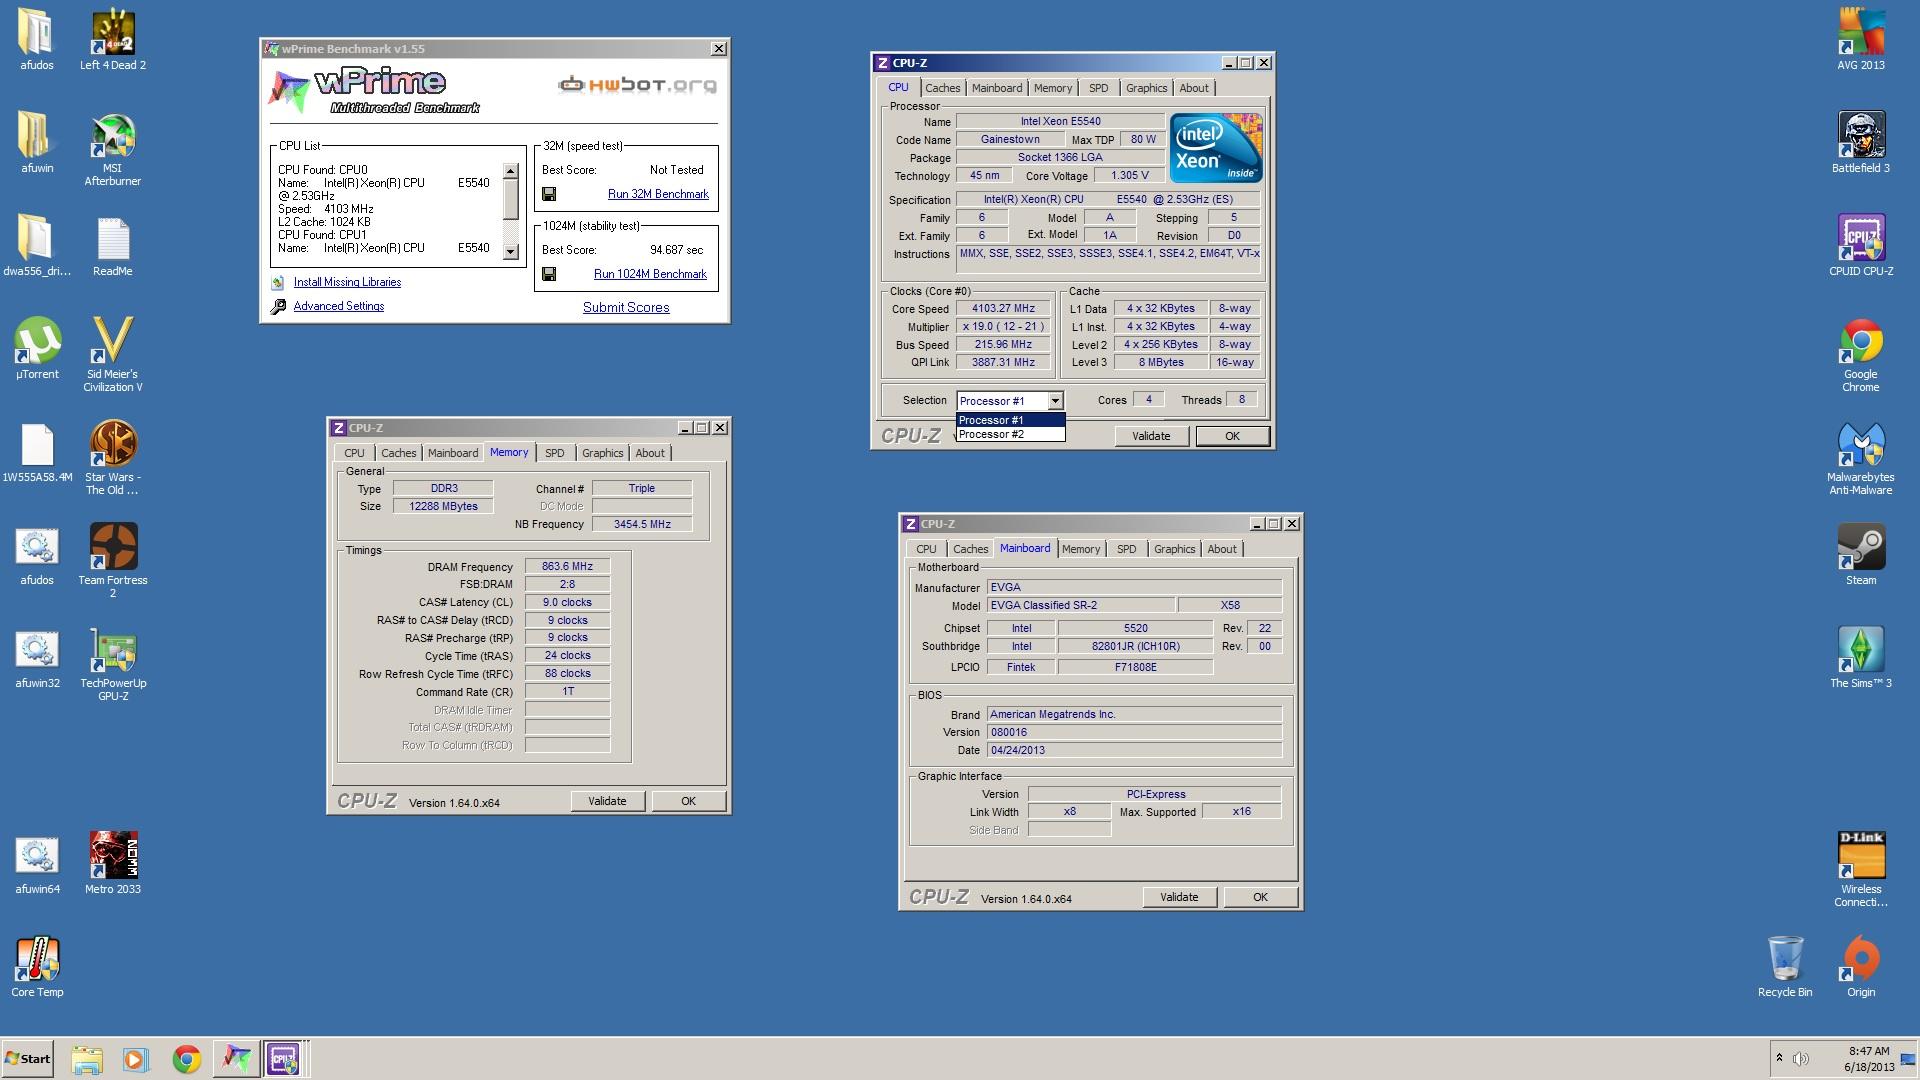Click save icon beside Run 32M Benchmark
The image size is (1920, 1080).
tap(549, 194)
